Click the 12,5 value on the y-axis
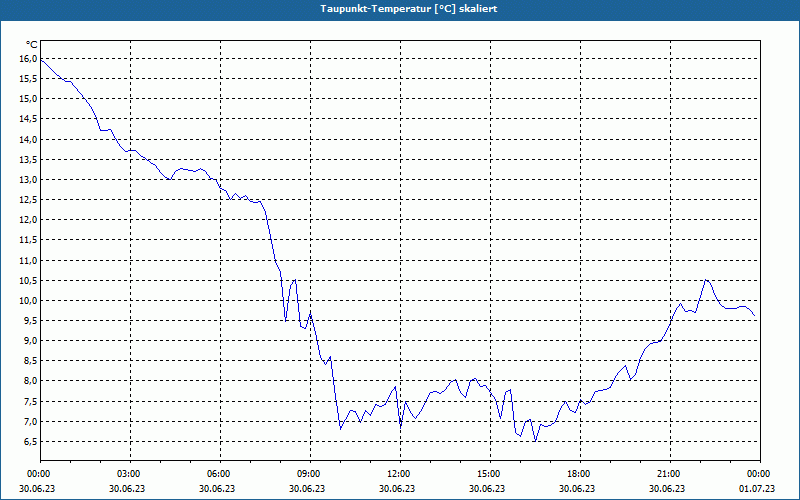This screenshot has height=500, width=800. tap(29, 199)
